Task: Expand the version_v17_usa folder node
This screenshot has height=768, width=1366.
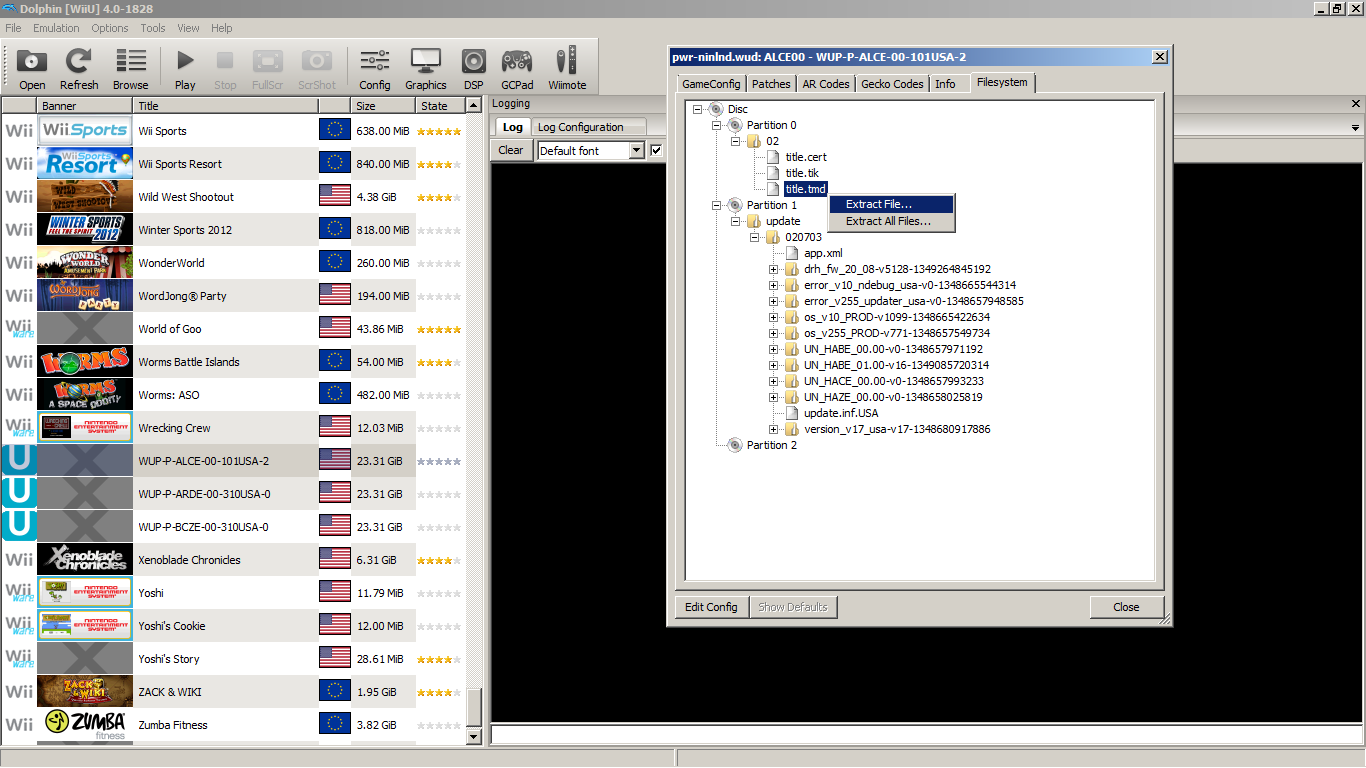Action: click(x=773, y=429)
